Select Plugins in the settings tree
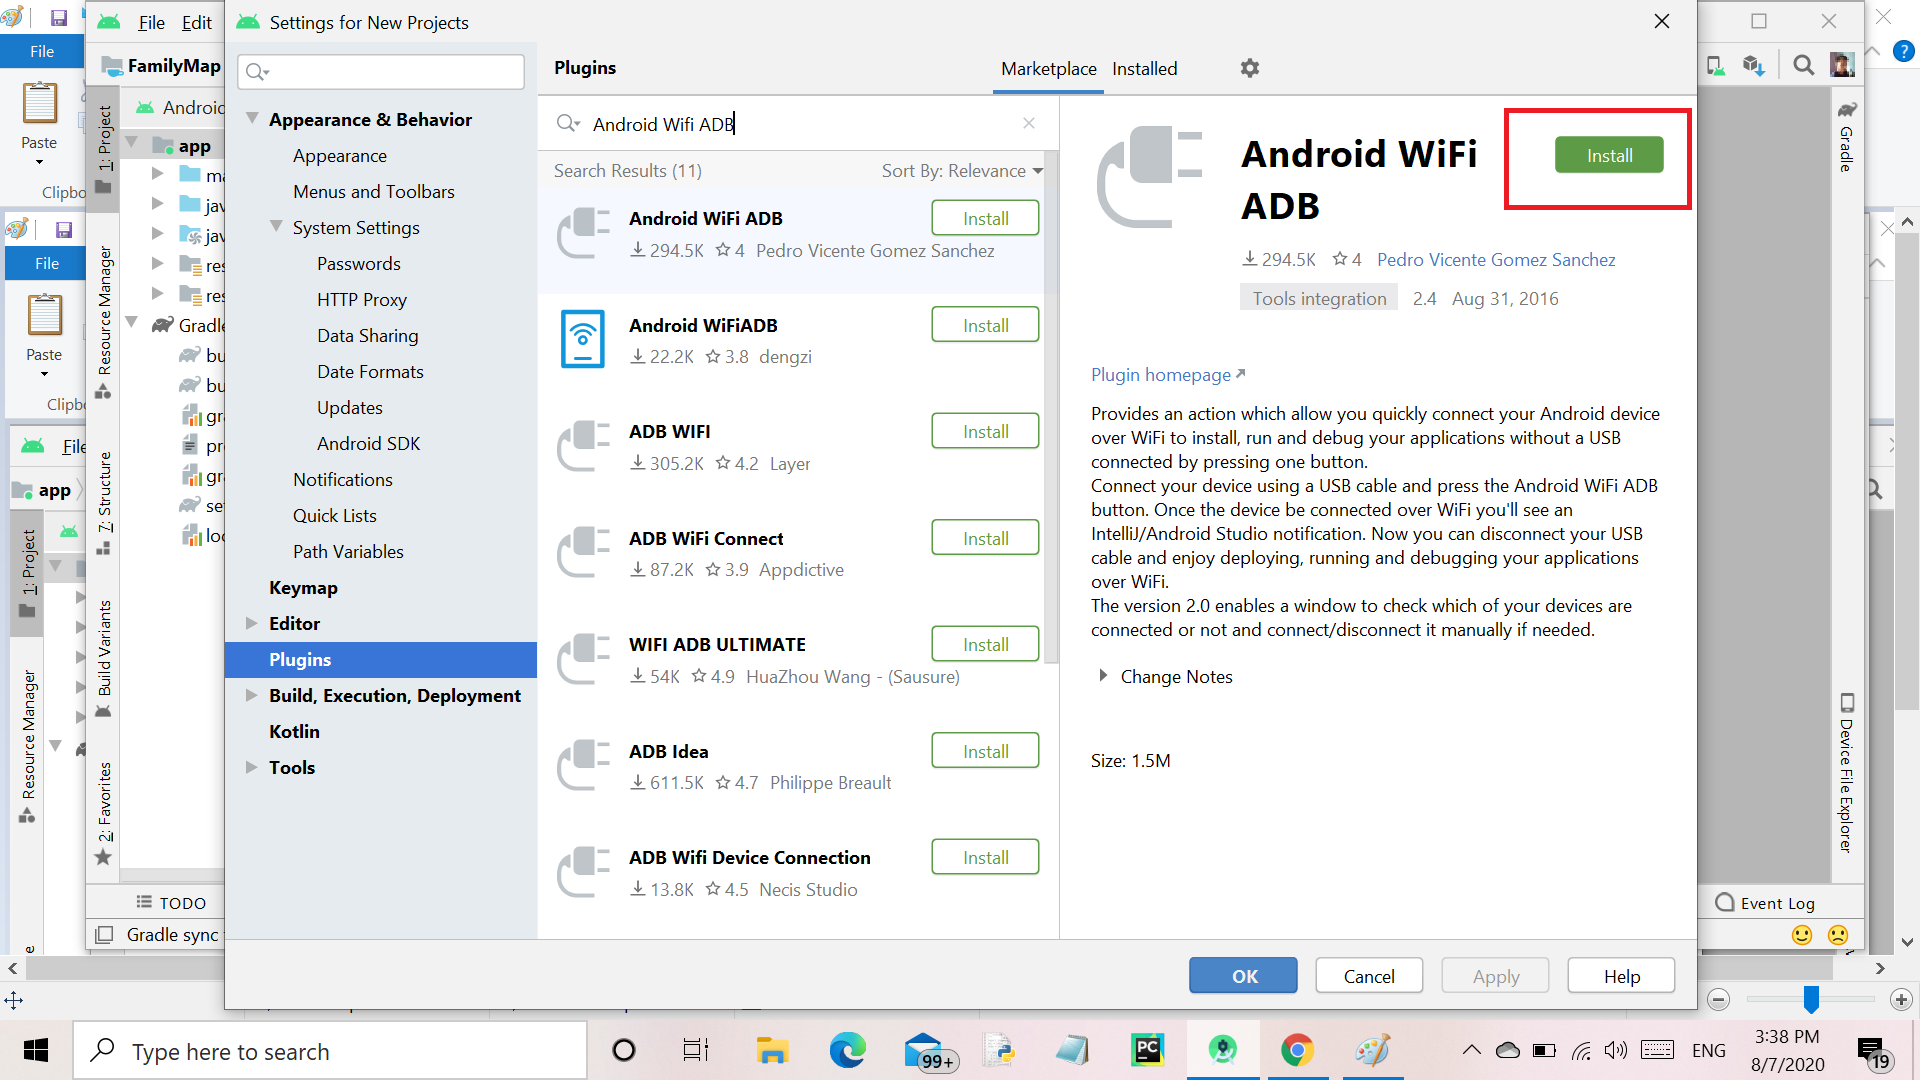This screenshot has width=1920, height=1080. (300, 659)
